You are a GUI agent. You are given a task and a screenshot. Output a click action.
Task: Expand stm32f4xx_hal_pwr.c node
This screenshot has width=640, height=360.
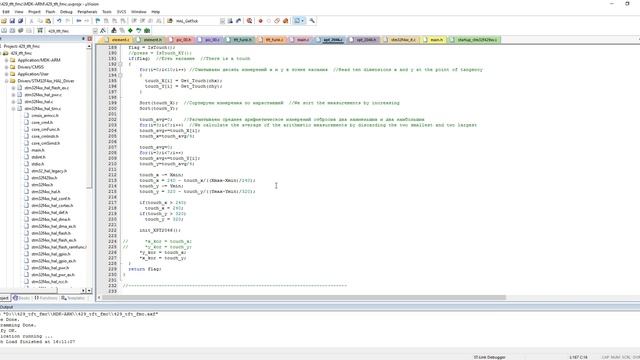click(13, 95)
